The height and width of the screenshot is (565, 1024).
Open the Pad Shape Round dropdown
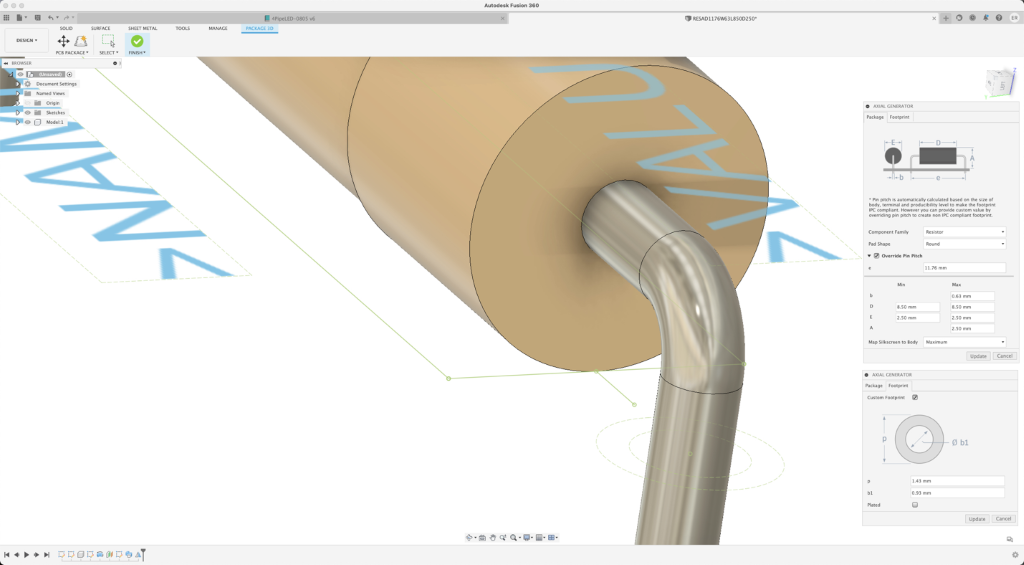pos(965,244)
